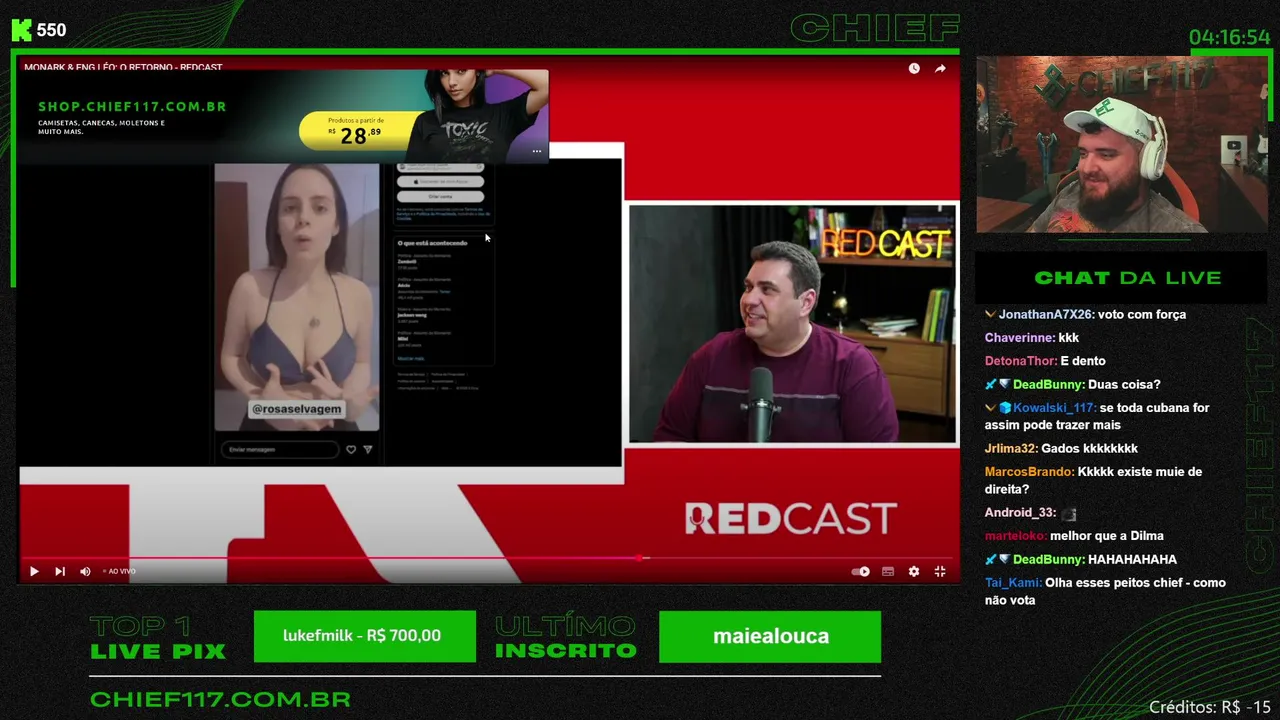Mute the video player volume
The width and height of the screenshot is (1280, 720).
click(x=85, y=571)
